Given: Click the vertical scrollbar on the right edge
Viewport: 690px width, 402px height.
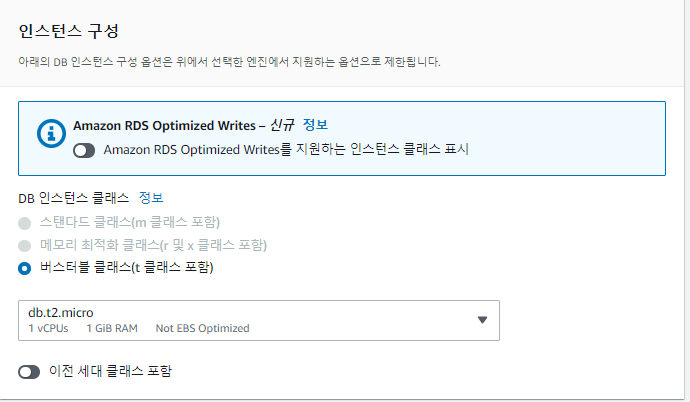Looking at the screenshot, I should (687, 201).
